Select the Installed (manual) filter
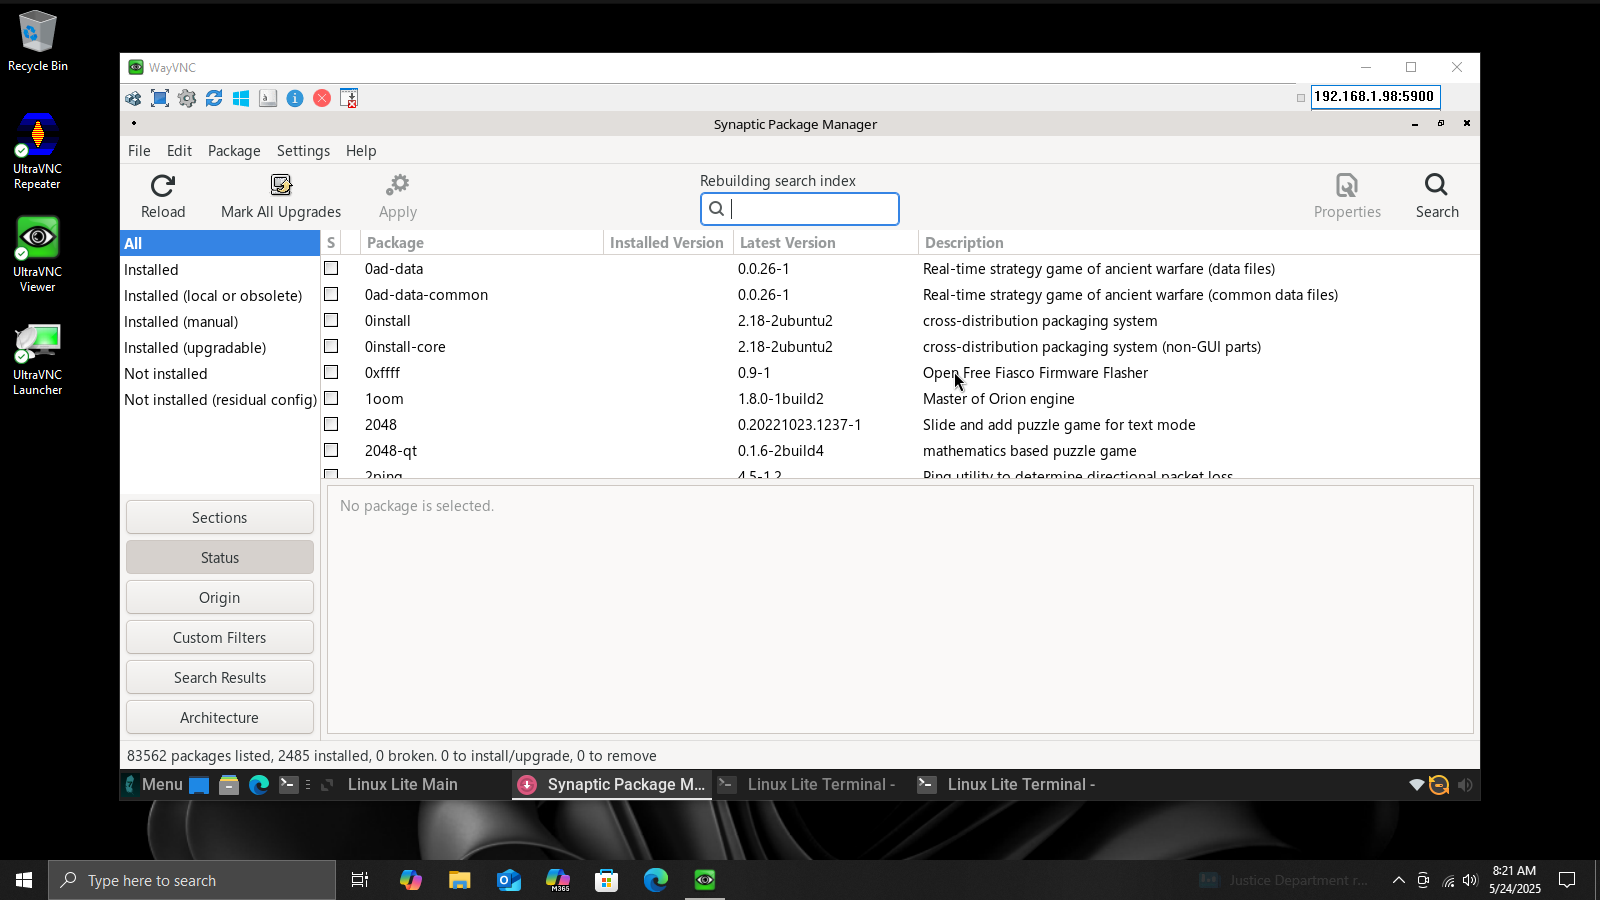The width and height of the screenshot is (1600, 900). [220, 322]
